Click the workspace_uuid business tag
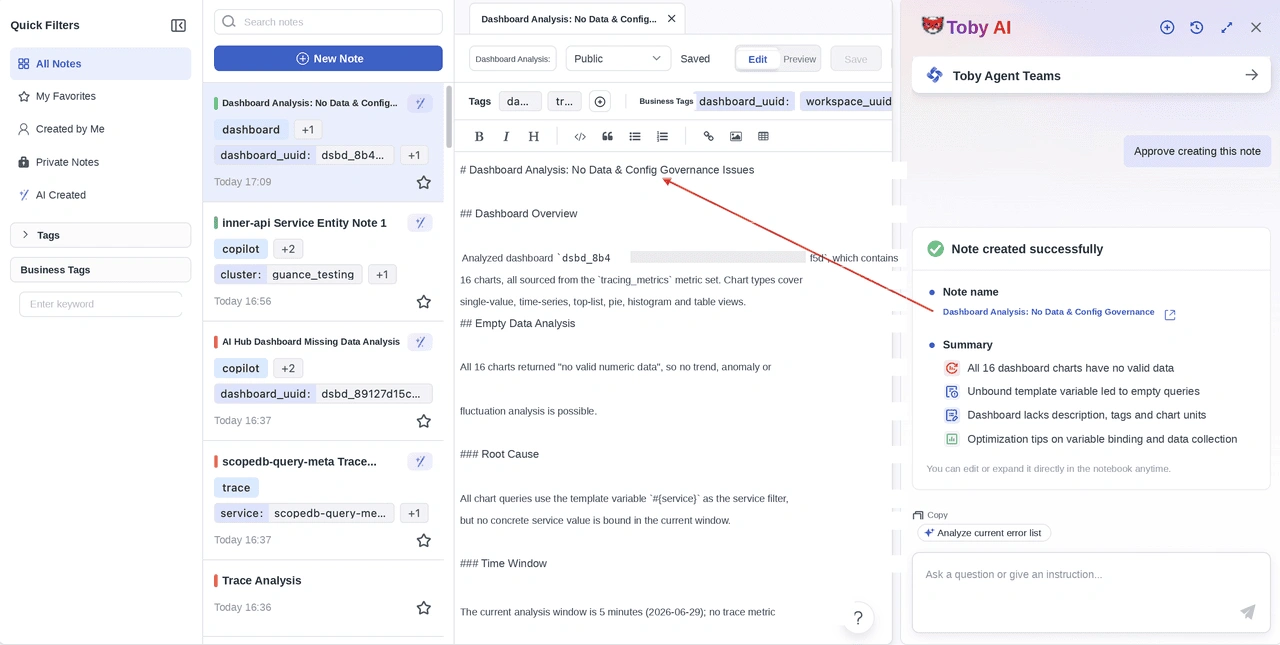Screen dimensions: 1280x645 [x=848, y=101]
